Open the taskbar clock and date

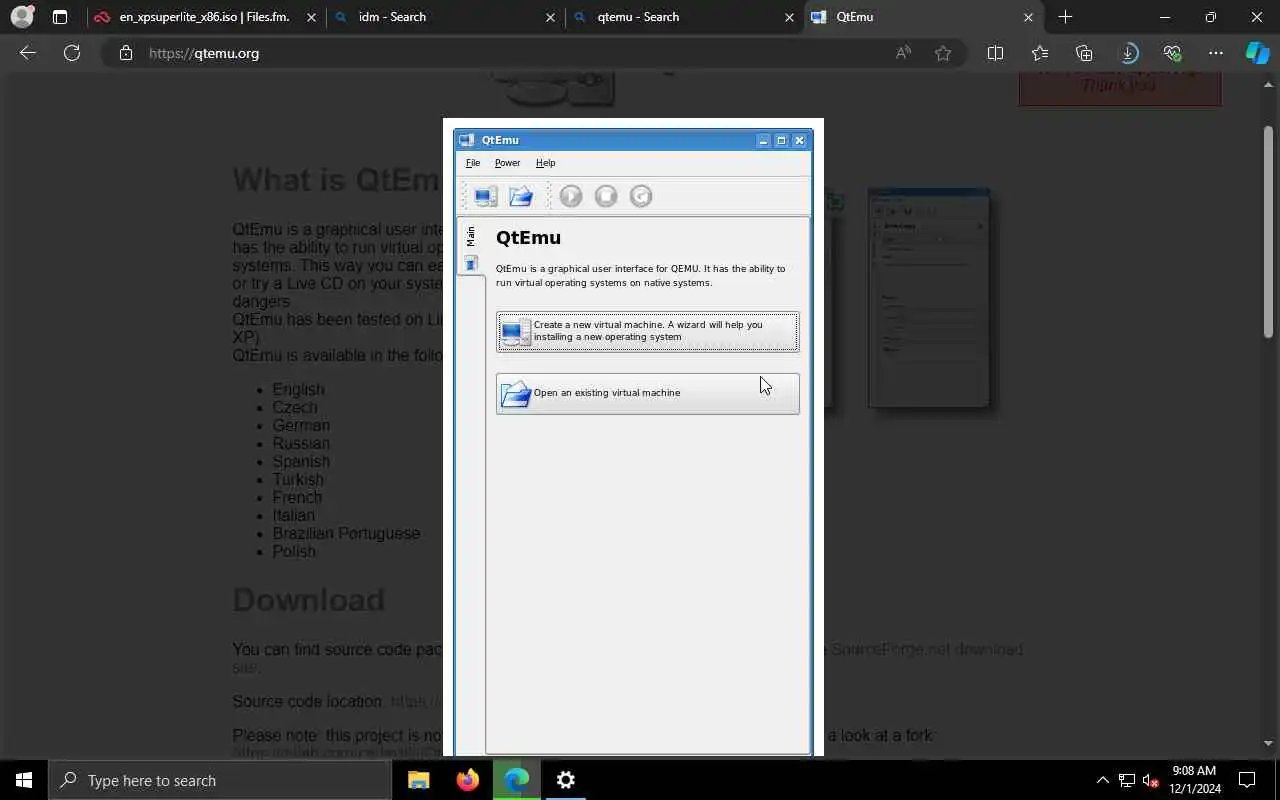[x=1195, y=780]
